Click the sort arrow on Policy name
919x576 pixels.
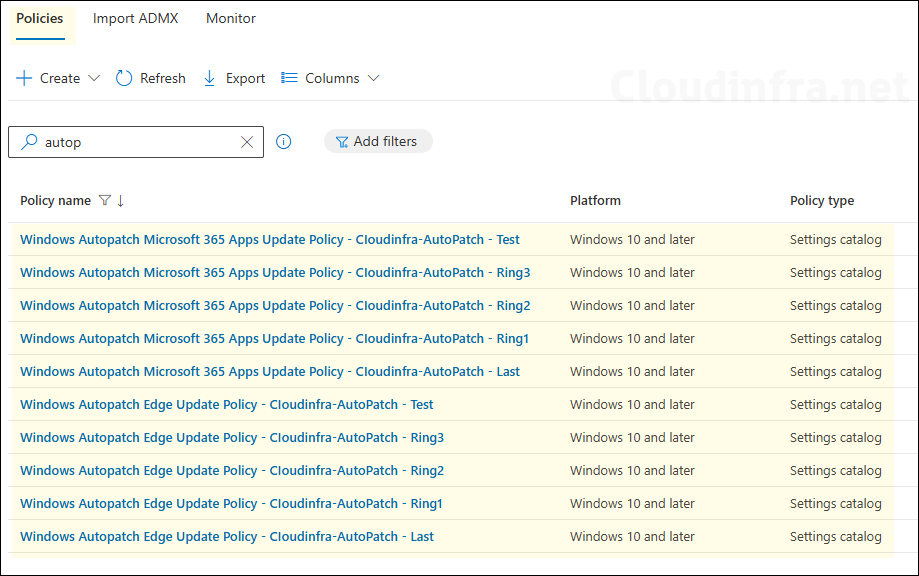121,201
